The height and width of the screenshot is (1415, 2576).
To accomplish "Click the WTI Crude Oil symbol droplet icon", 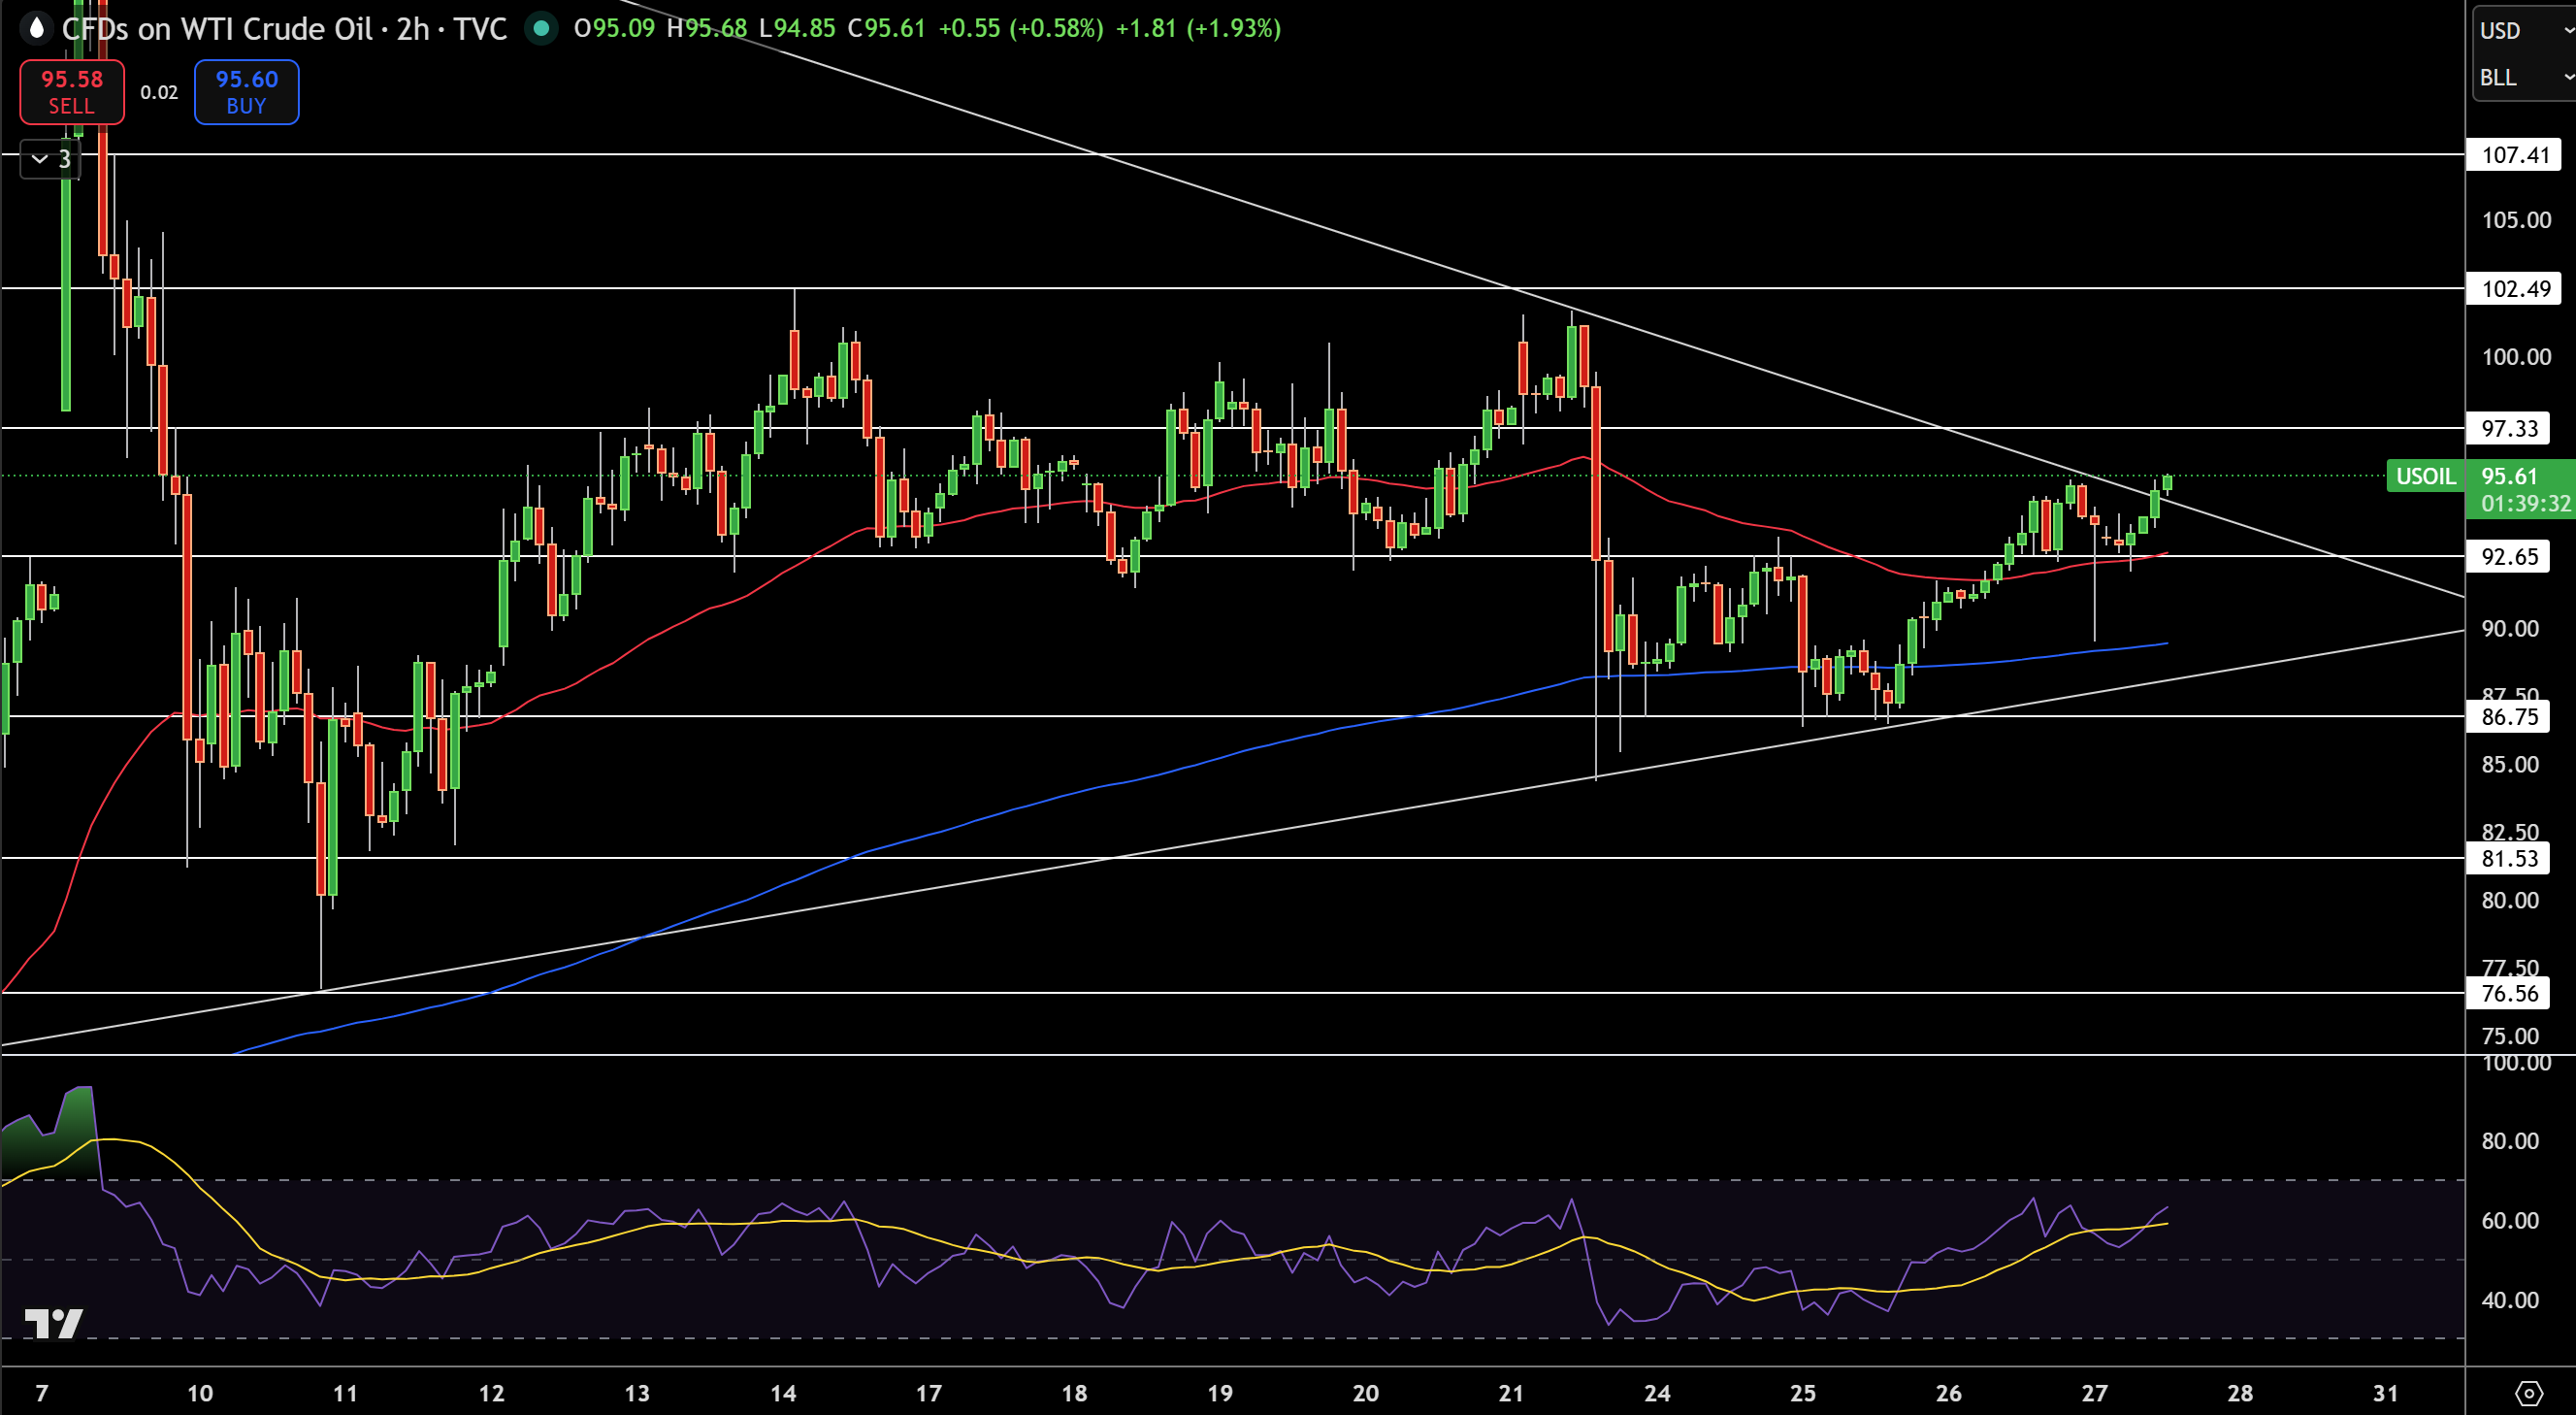I will pos(36,28).
